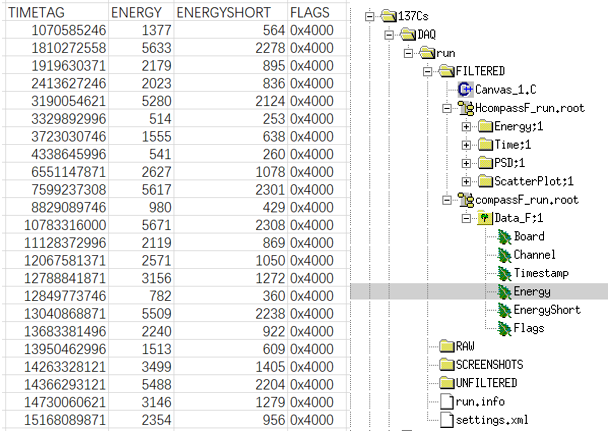Select the Canvas_1.C label
611x434 pixels.
(x=505, y=90)
